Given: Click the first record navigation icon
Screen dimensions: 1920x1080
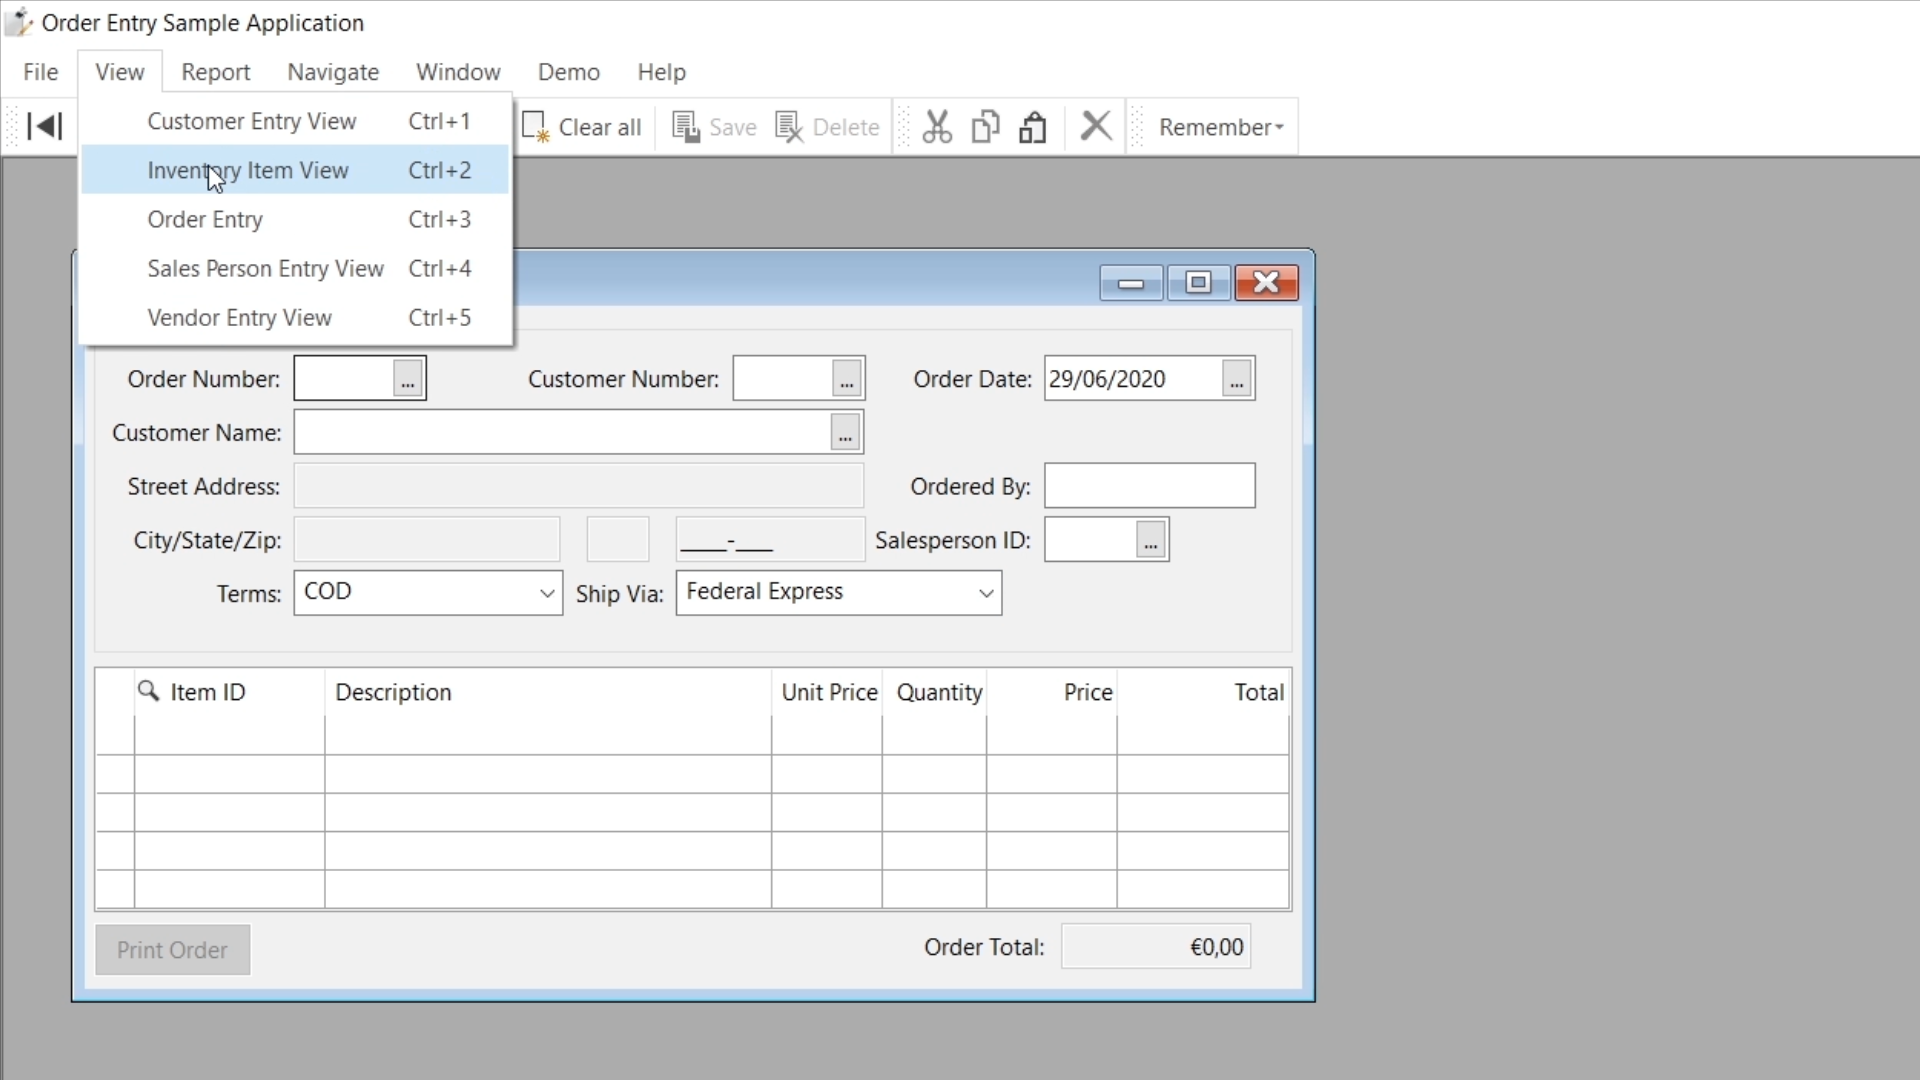Looking at the screenshot, I should [44, 127].
